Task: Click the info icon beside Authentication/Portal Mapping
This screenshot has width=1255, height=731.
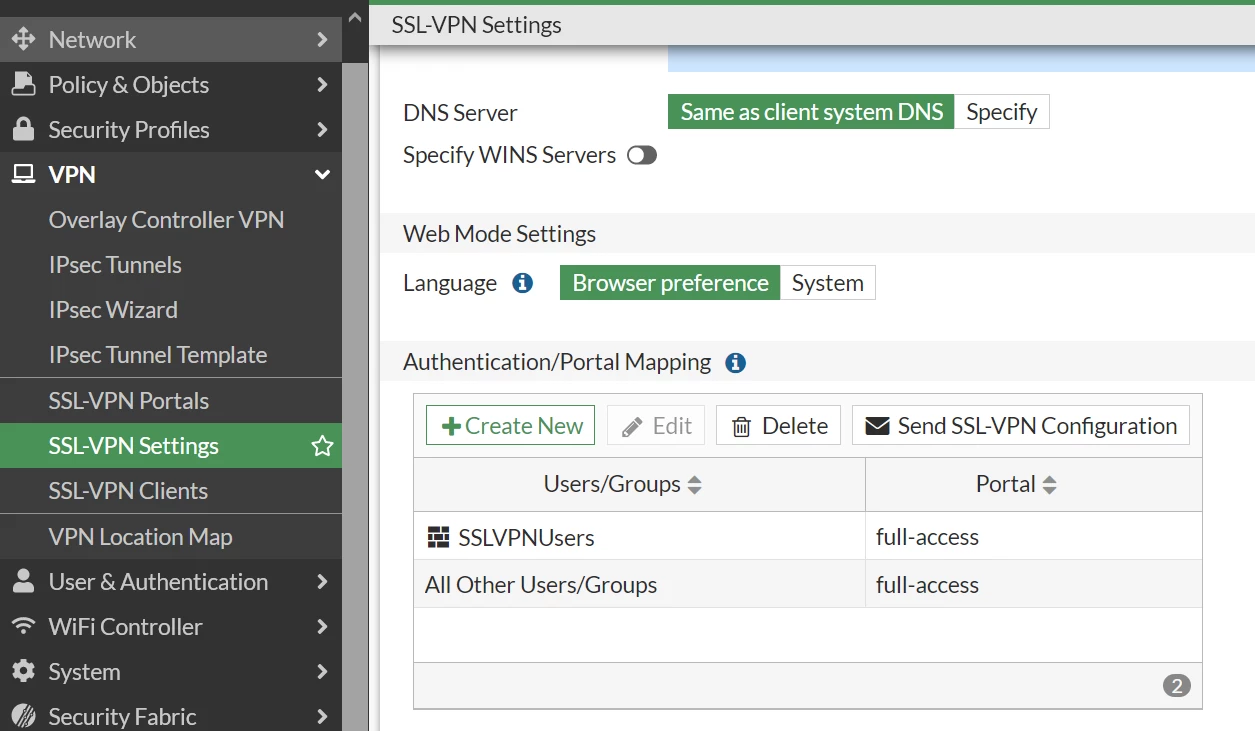Action: pyautogui.click(x=736, y=363)
